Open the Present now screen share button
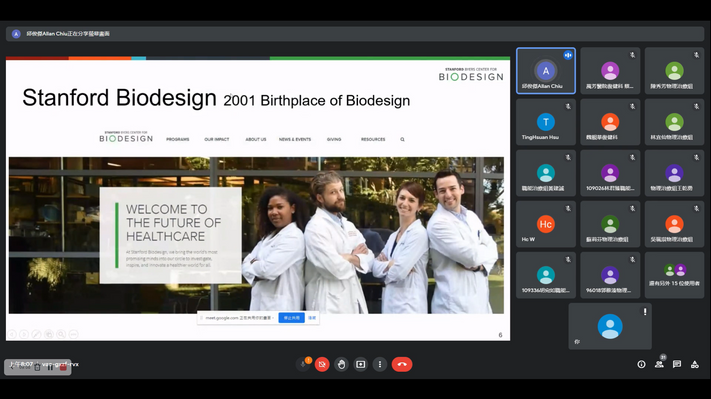 coord(360,365)
